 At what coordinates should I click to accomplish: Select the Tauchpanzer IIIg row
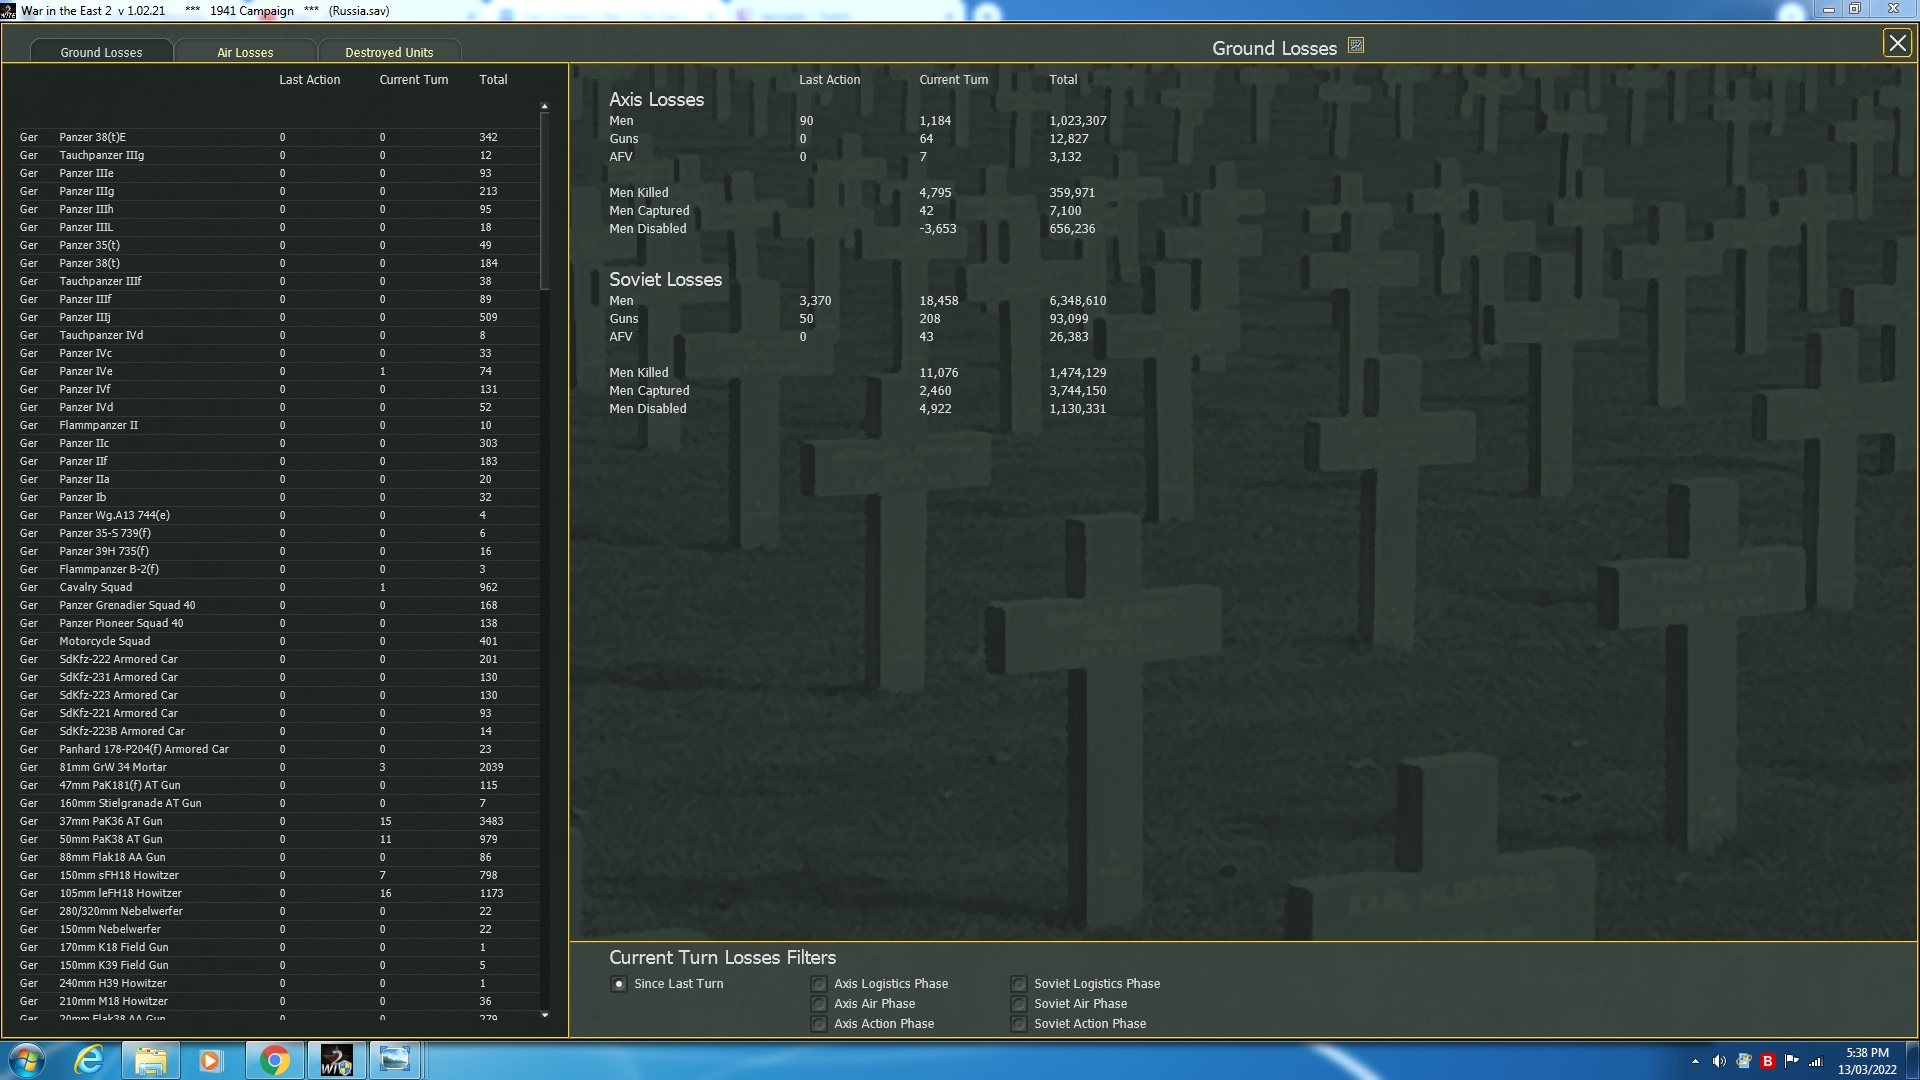point(278,155)
